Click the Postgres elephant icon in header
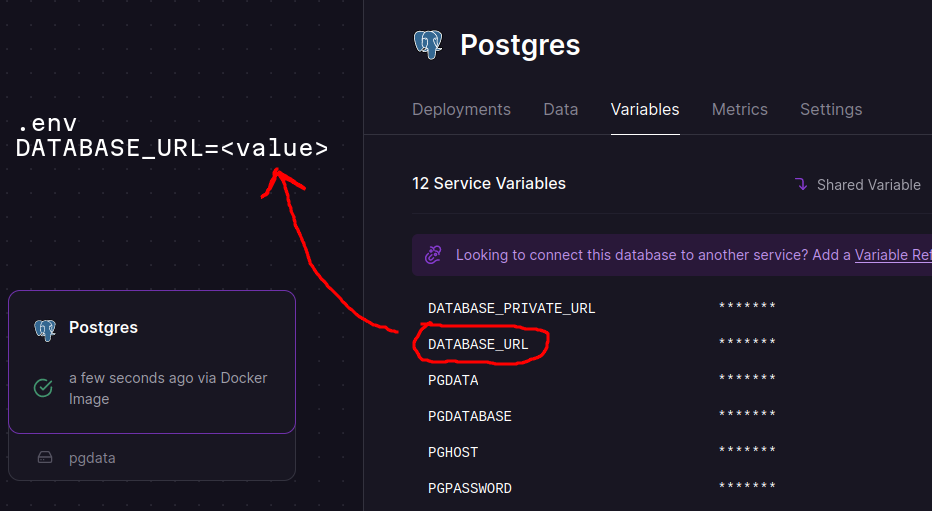The width and height of the screenshot is (932, 511). [428, 45]
